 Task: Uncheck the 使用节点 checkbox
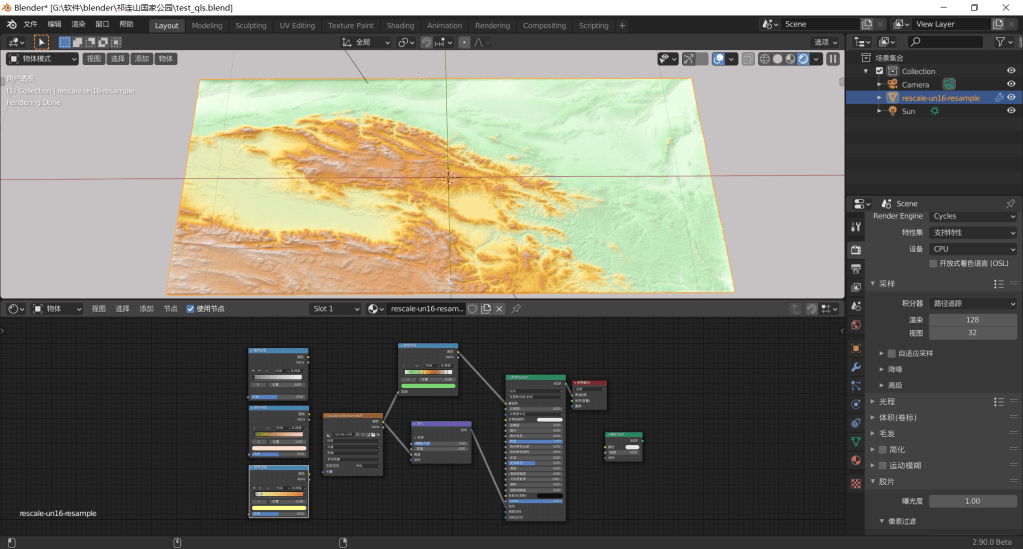[x=190, y=309]
